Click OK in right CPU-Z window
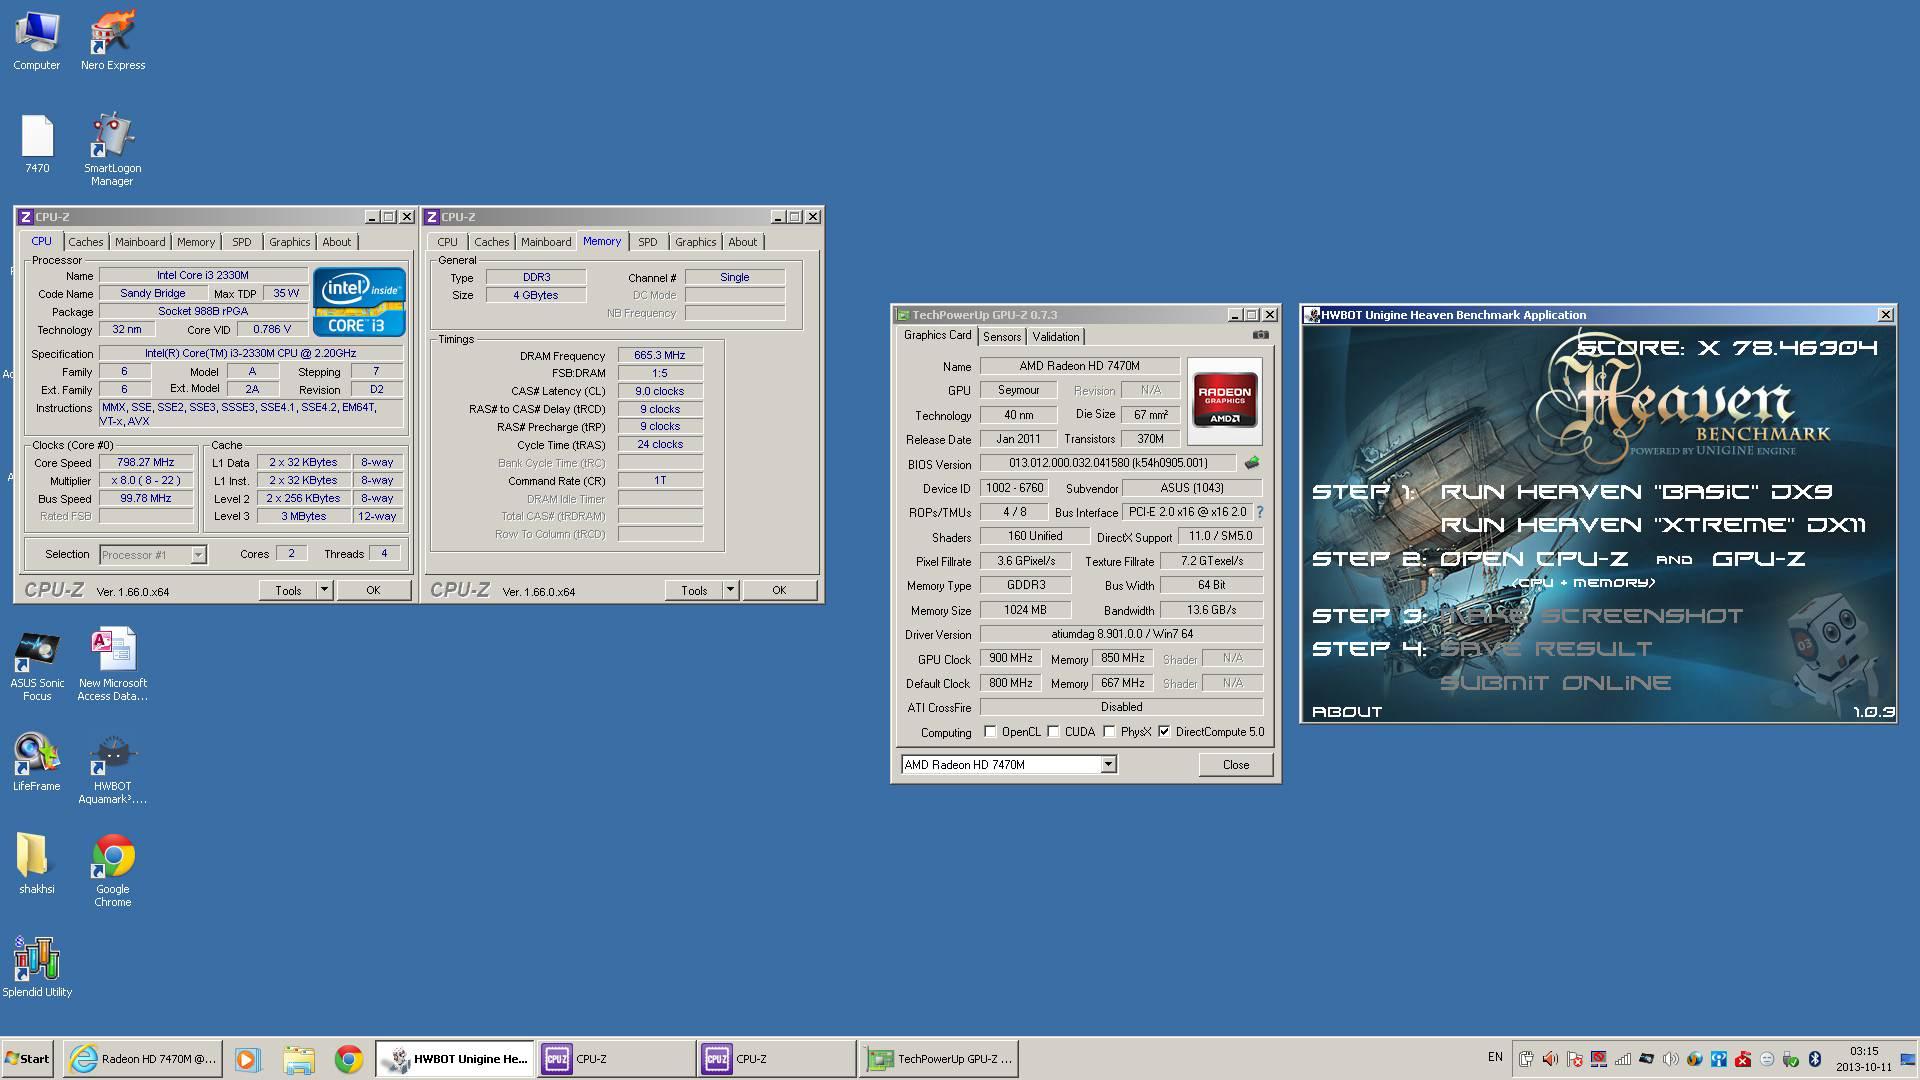The image size is (1920, 1080). [x=779, y=591]
